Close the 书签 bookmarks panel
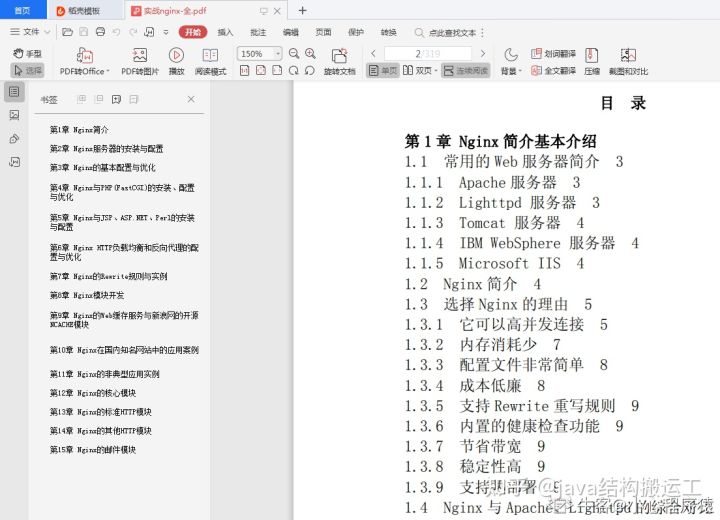 click(x=191, y=99)
